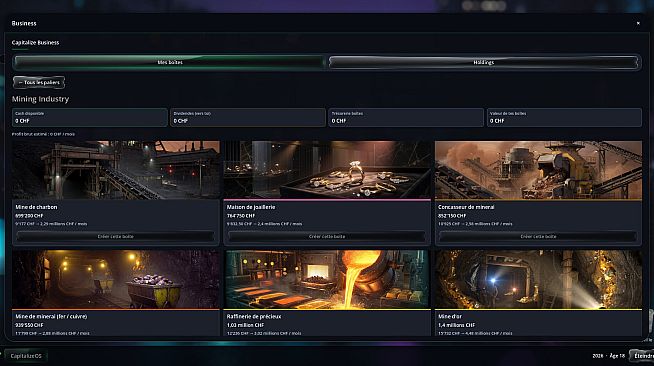Select the Concasseur de minerai title
Viewport: 654px width, 366px height.
tap(466, 207)
